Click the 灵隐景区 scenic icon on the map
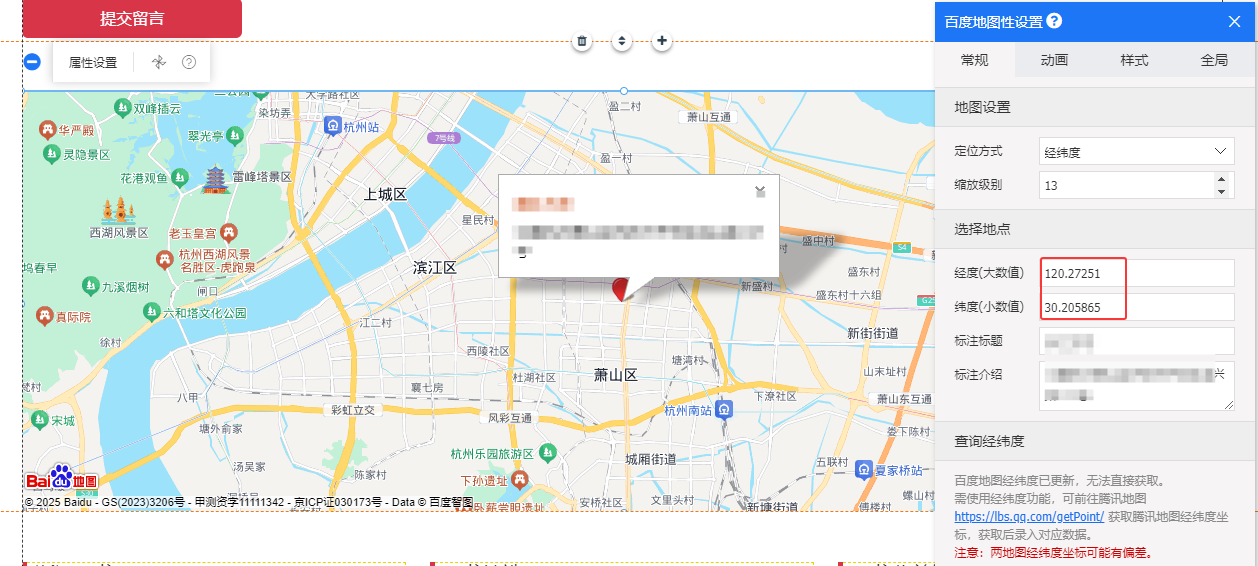The height and width of the screenshot is (566, 1258). pyautogui.click(x=52, y=154)
